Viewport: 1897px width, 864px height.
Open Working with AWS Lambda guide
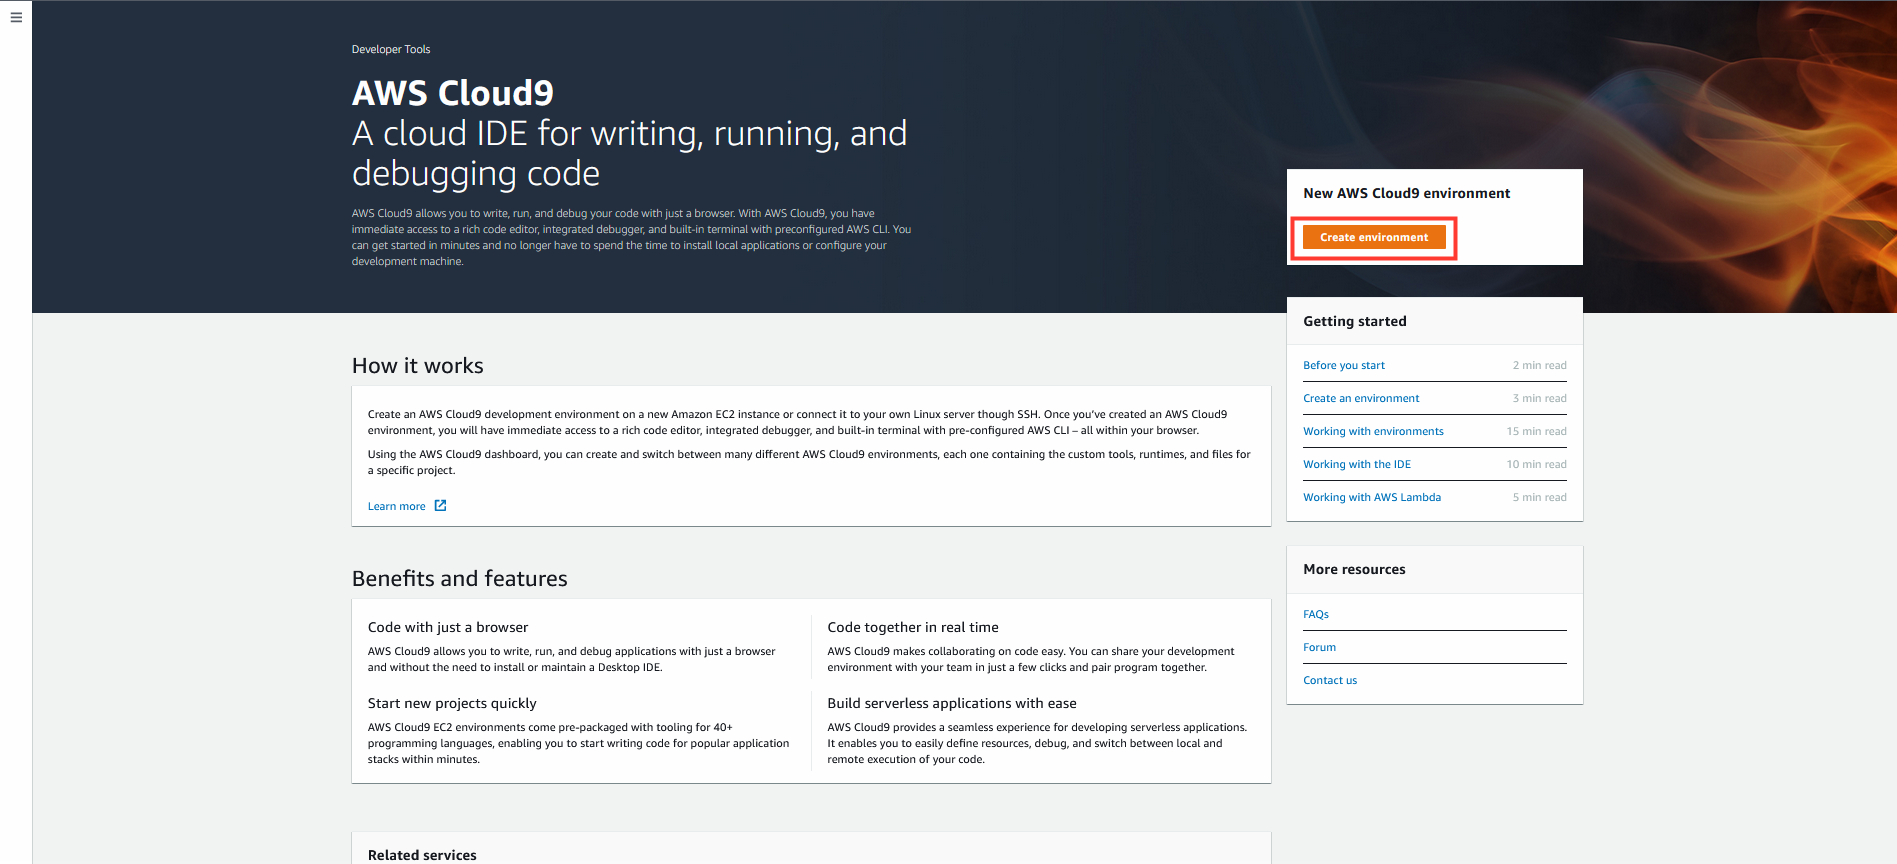point(1371,497)
